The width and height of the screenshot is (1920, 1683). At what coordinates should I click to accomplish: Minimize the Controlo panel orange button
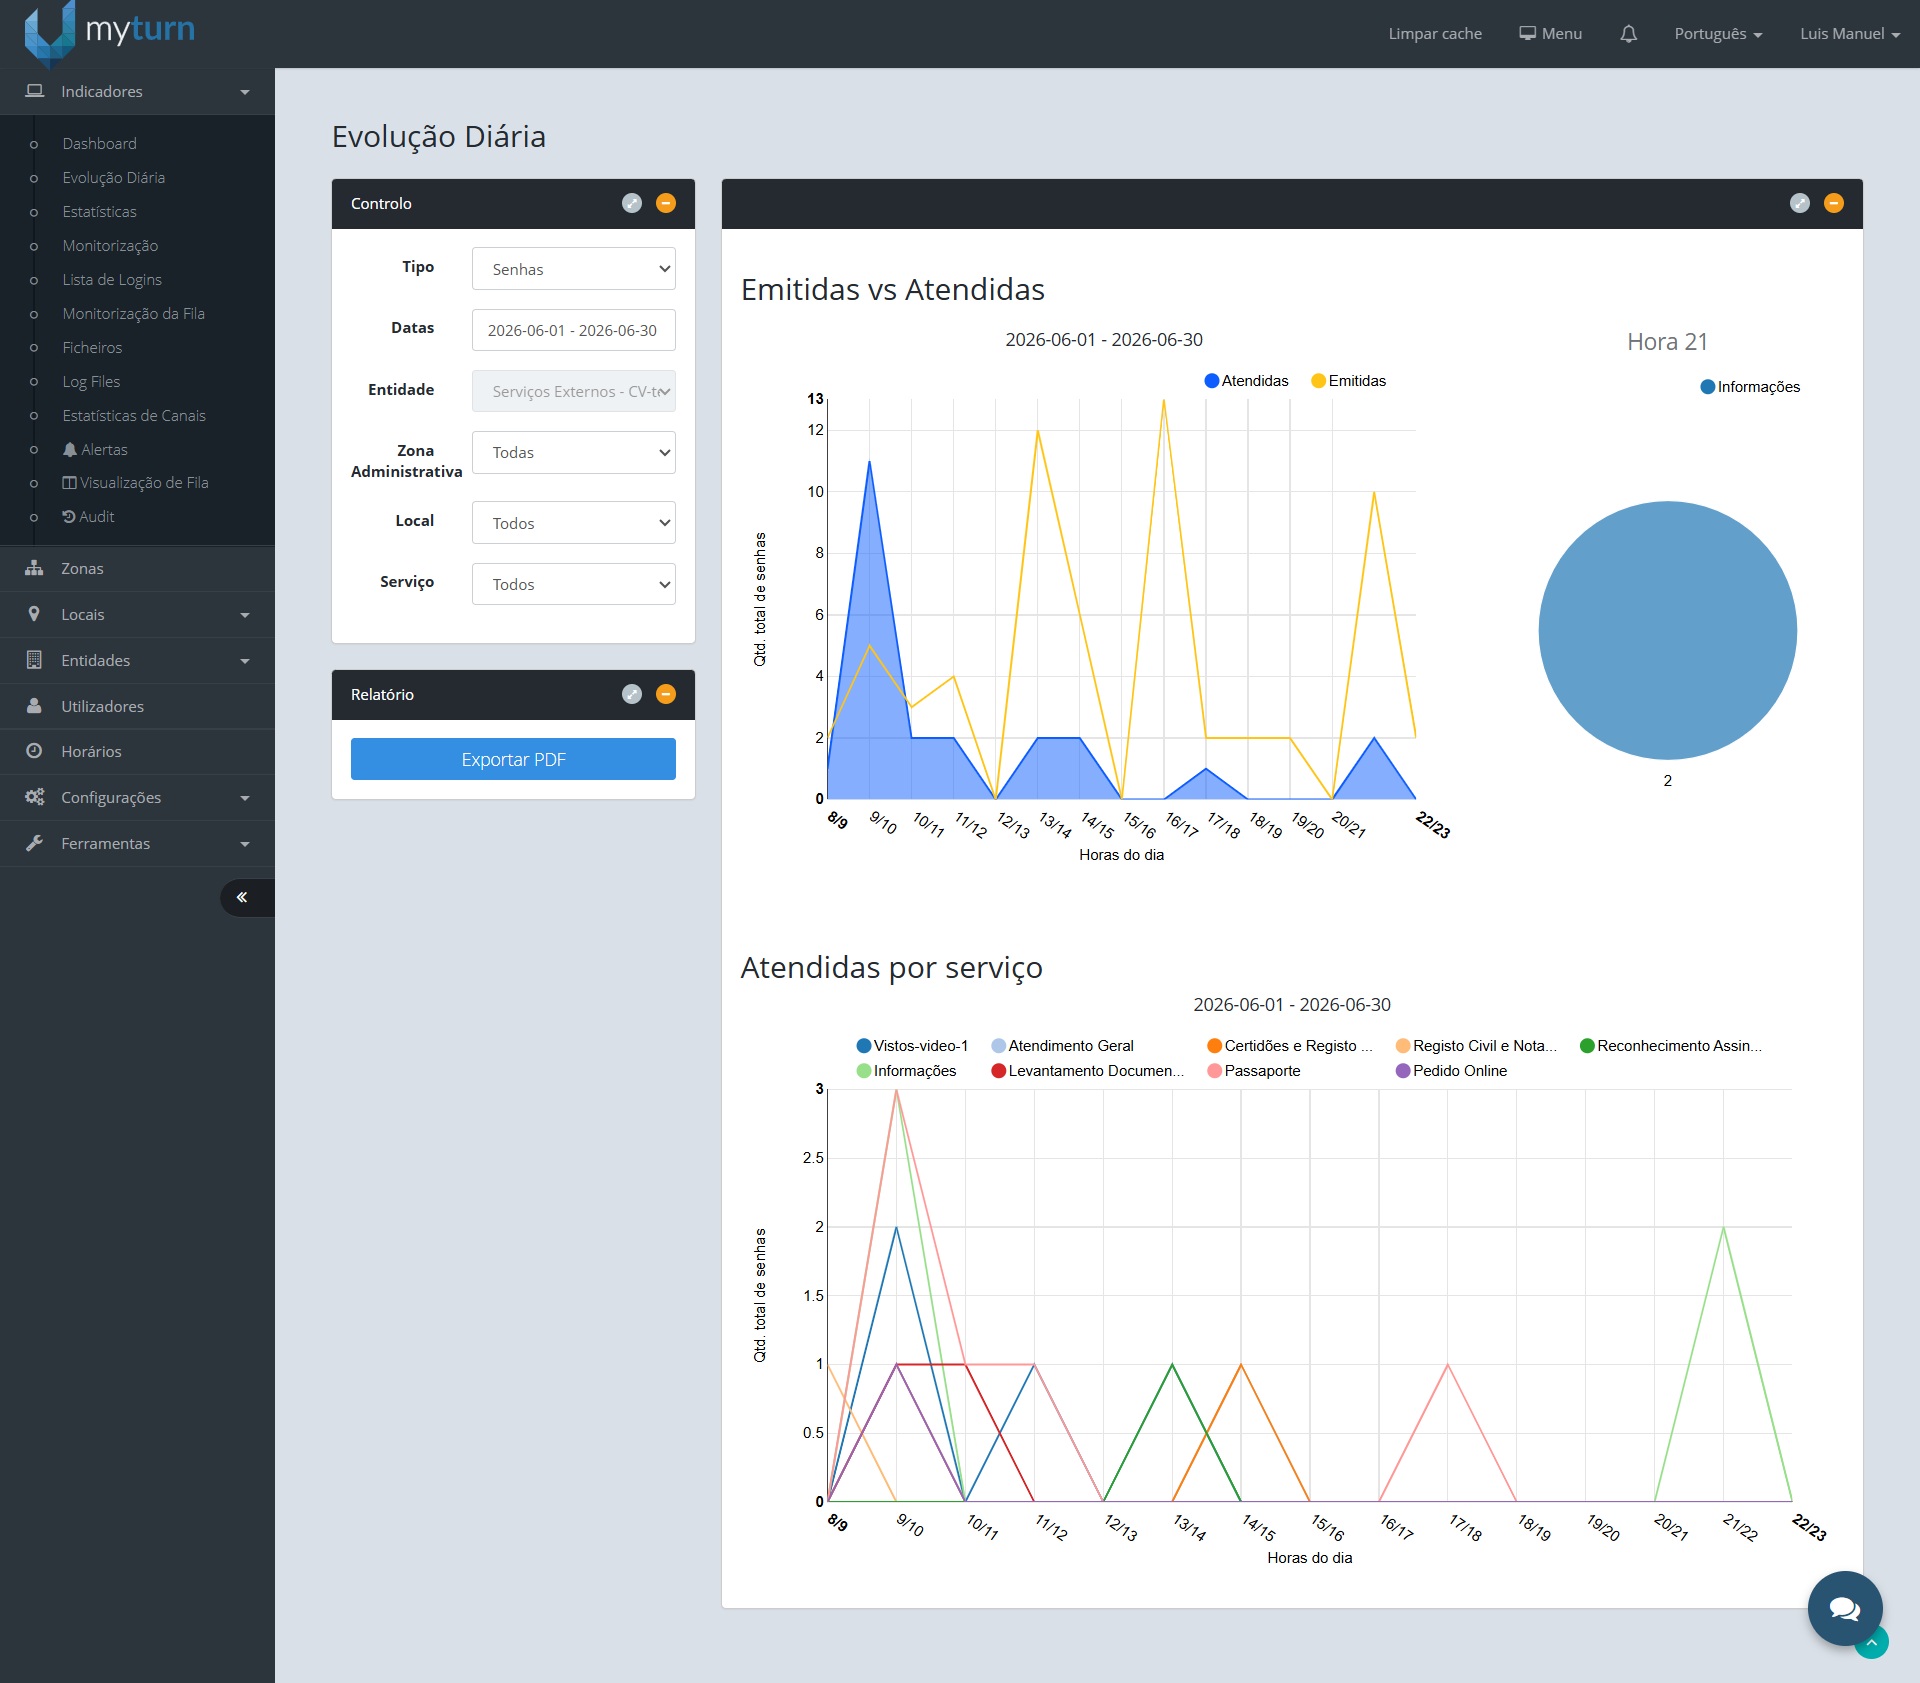click(665, 203)
